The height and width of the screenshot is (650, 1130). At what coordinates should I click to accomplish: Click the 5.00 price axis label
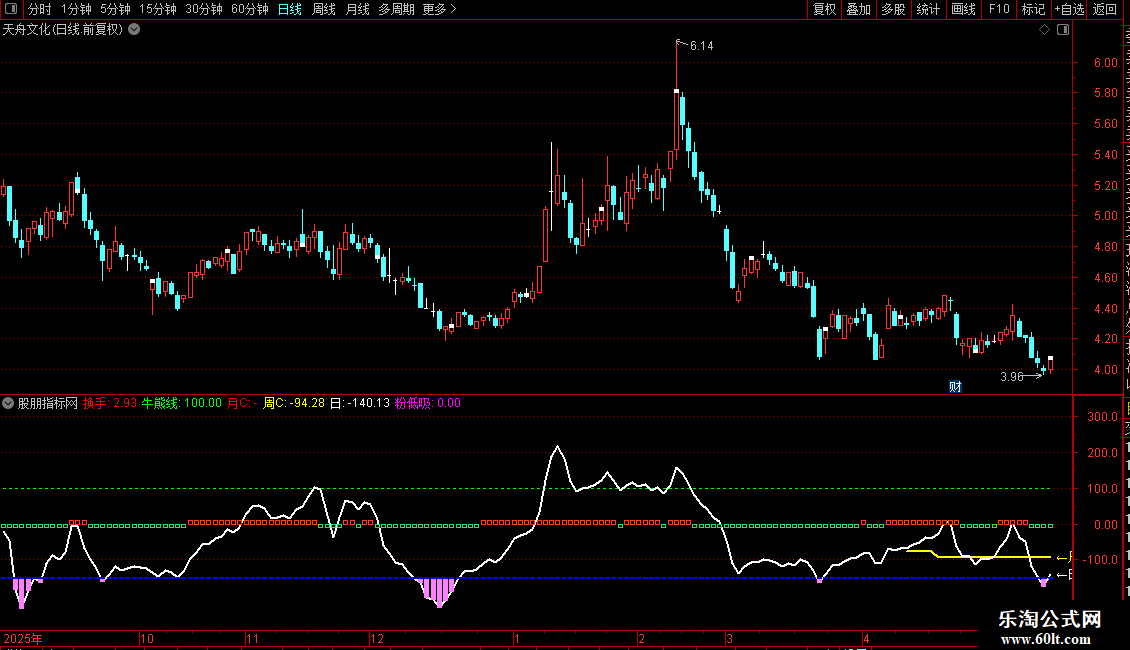click(x=1105, y=216)
